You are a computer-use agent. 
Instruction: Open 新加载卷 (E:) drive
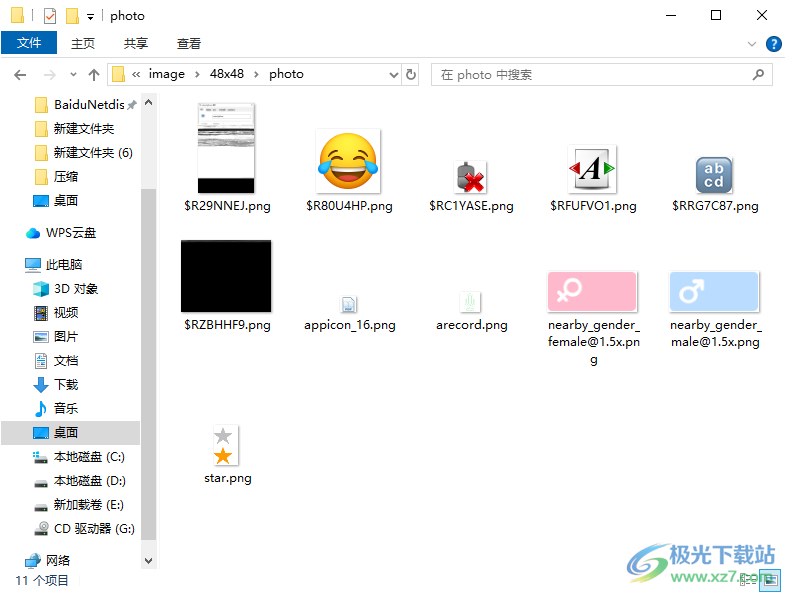tap(79, 505)
